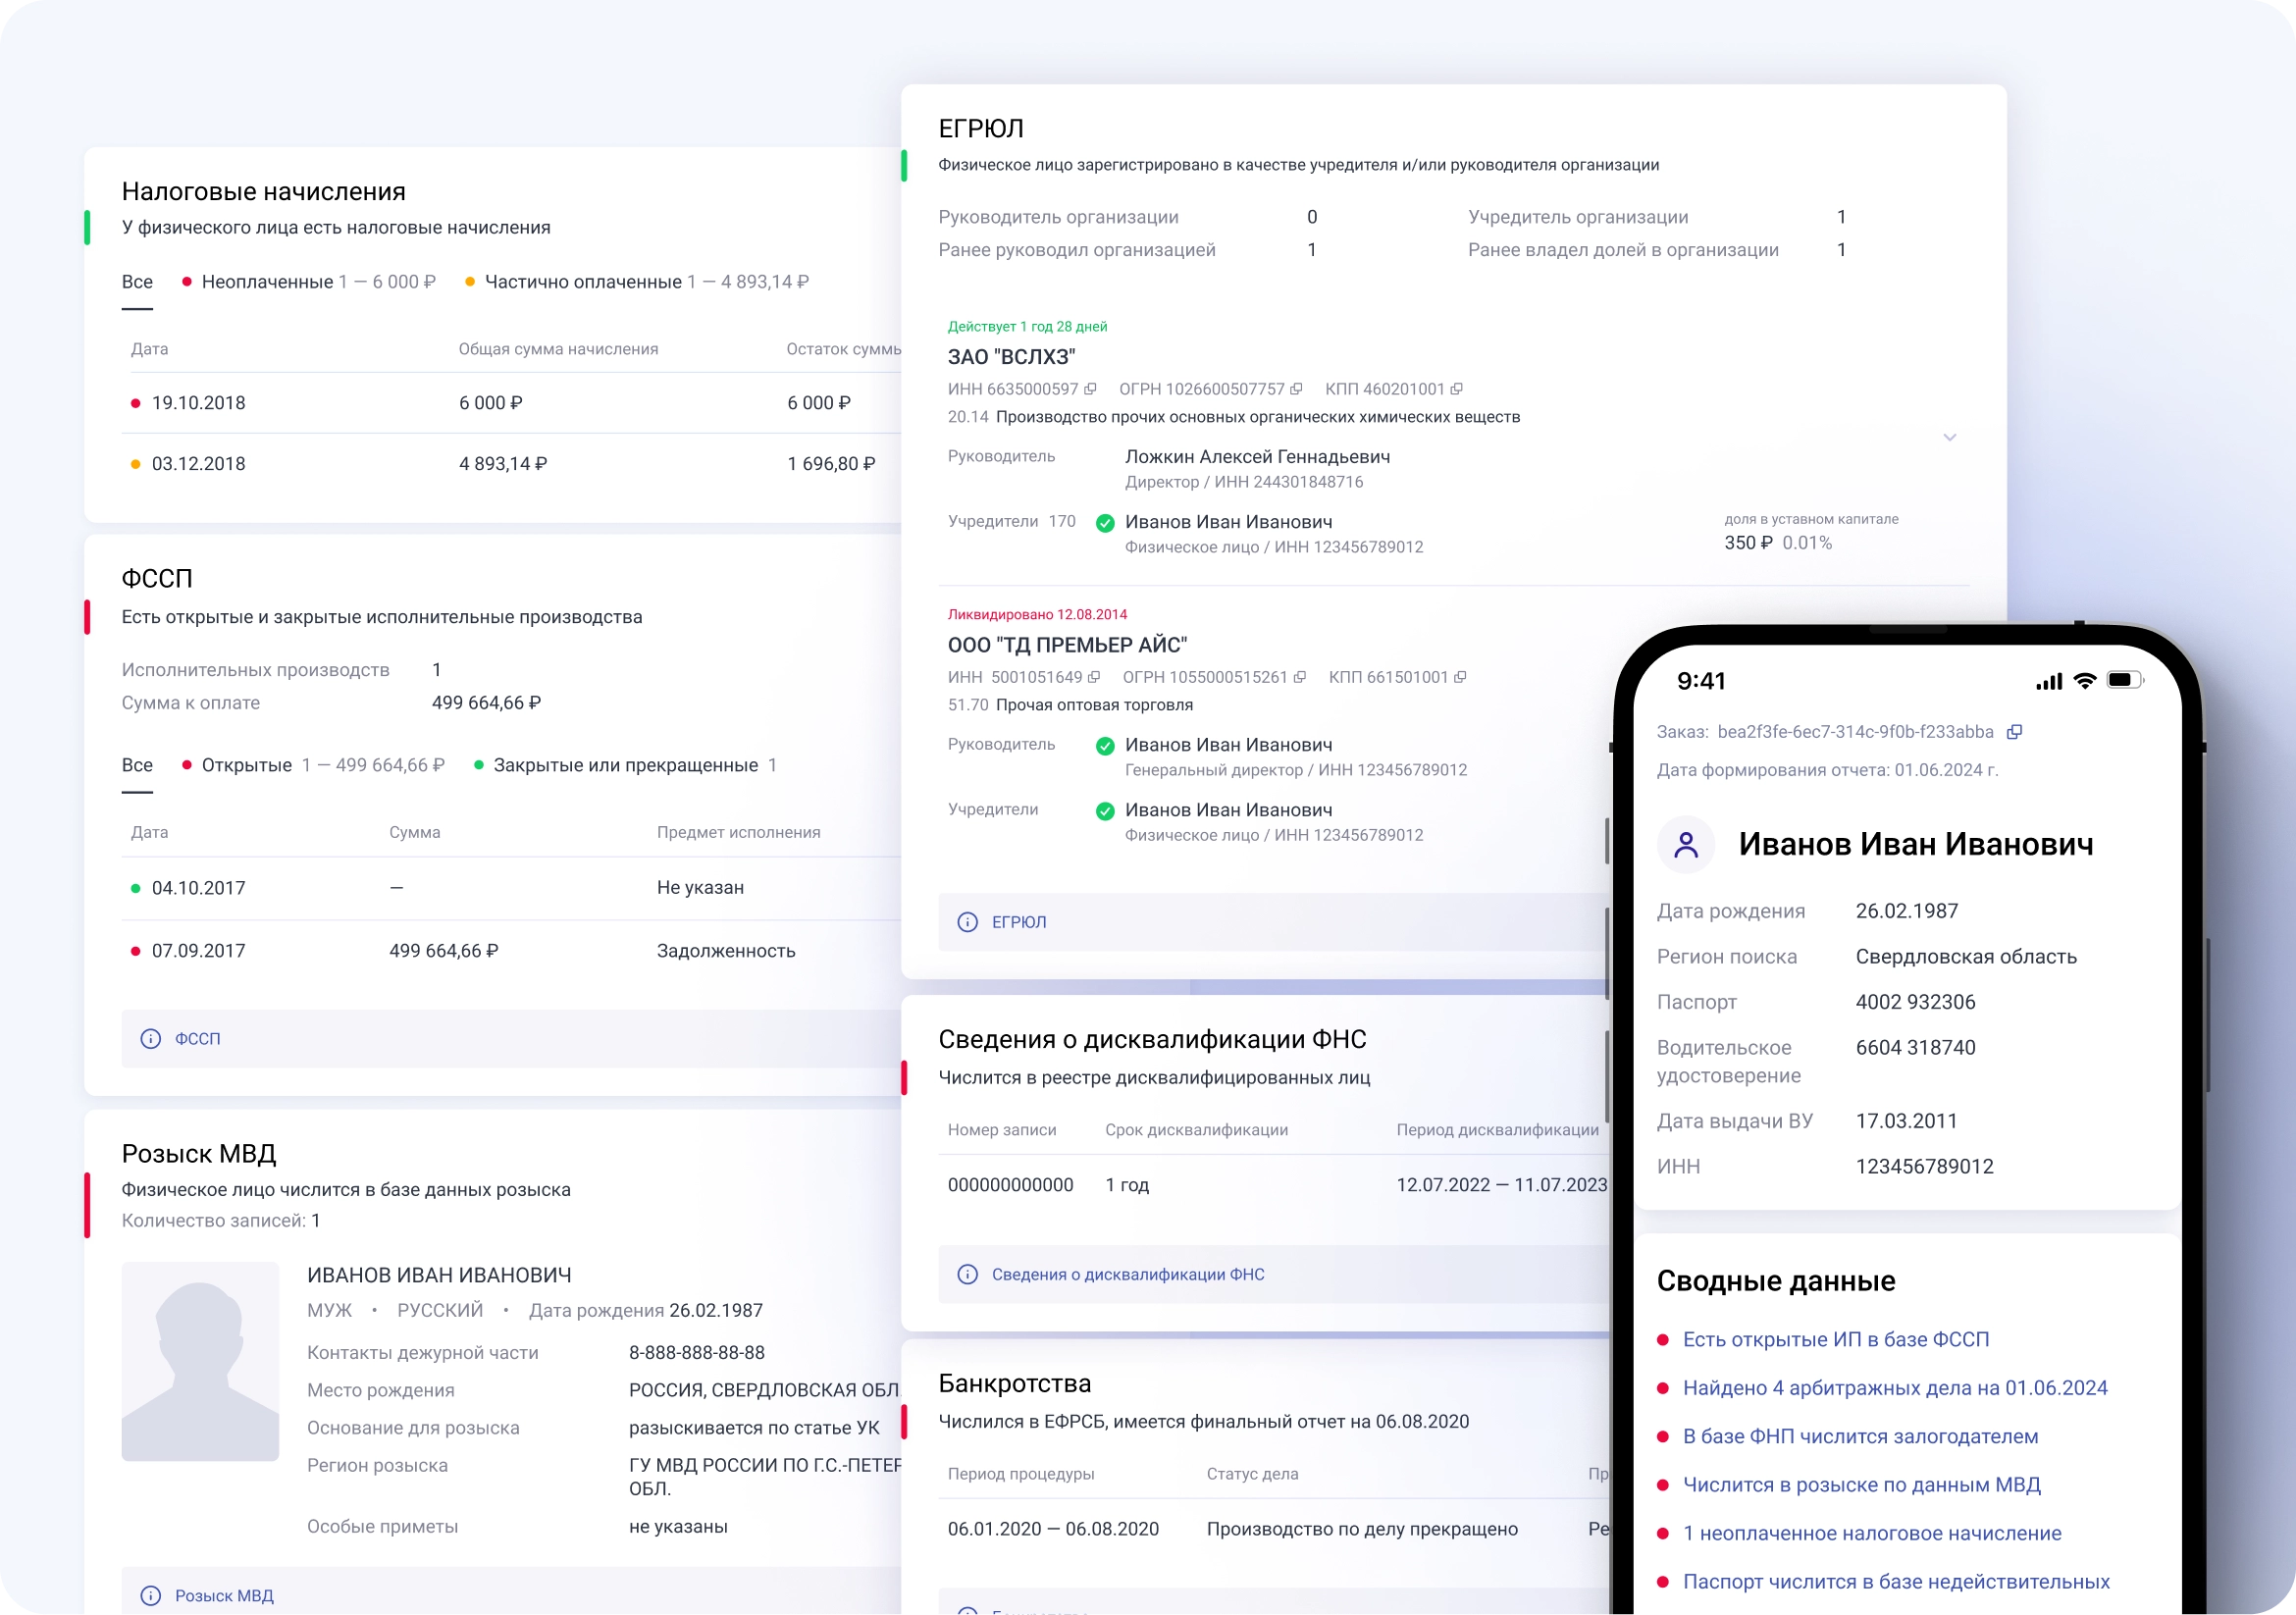
Task: Switch to Все tab in Налоговые начисления
Action: [137, 281]
